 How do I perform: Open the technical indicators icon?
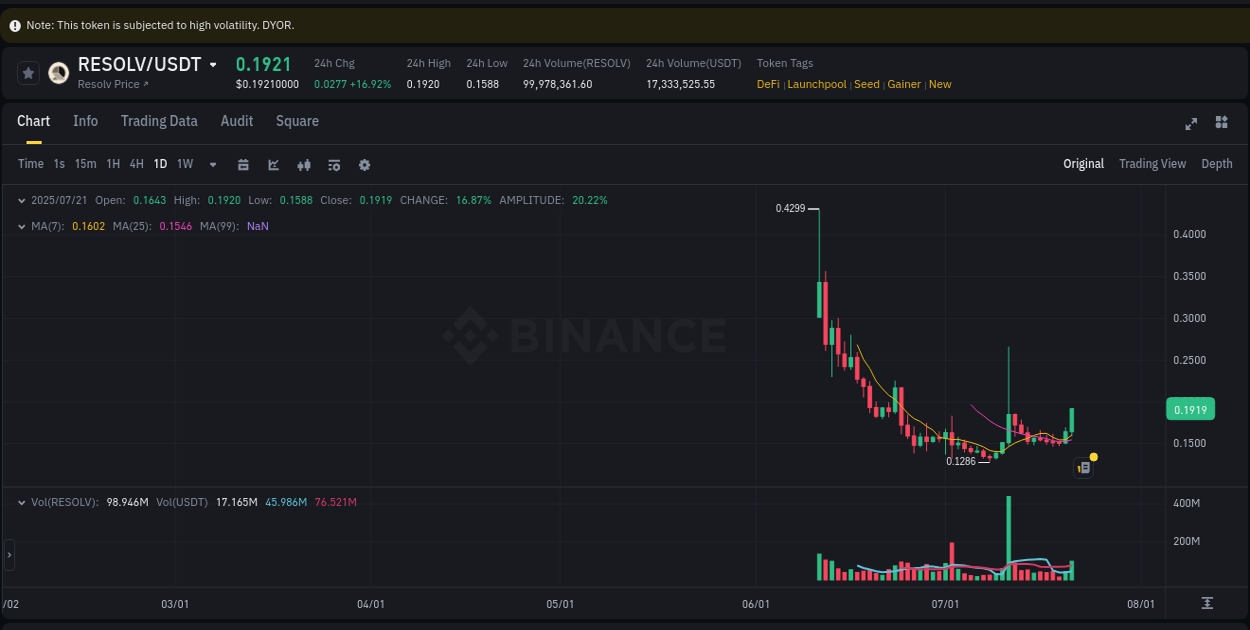pos(334,164)
